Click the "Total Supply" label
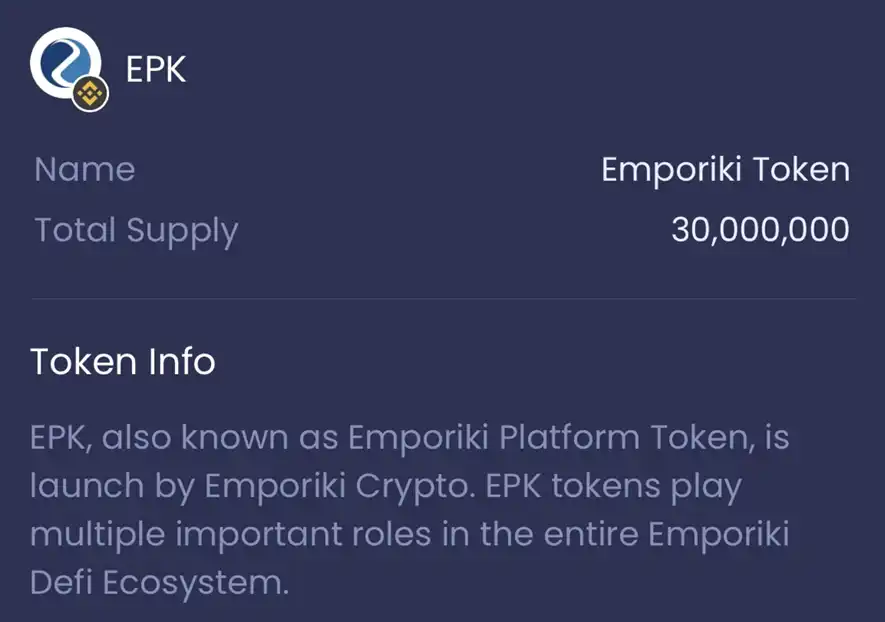Image resolution: width=885 pixels, height=622 pixels. 136,230
